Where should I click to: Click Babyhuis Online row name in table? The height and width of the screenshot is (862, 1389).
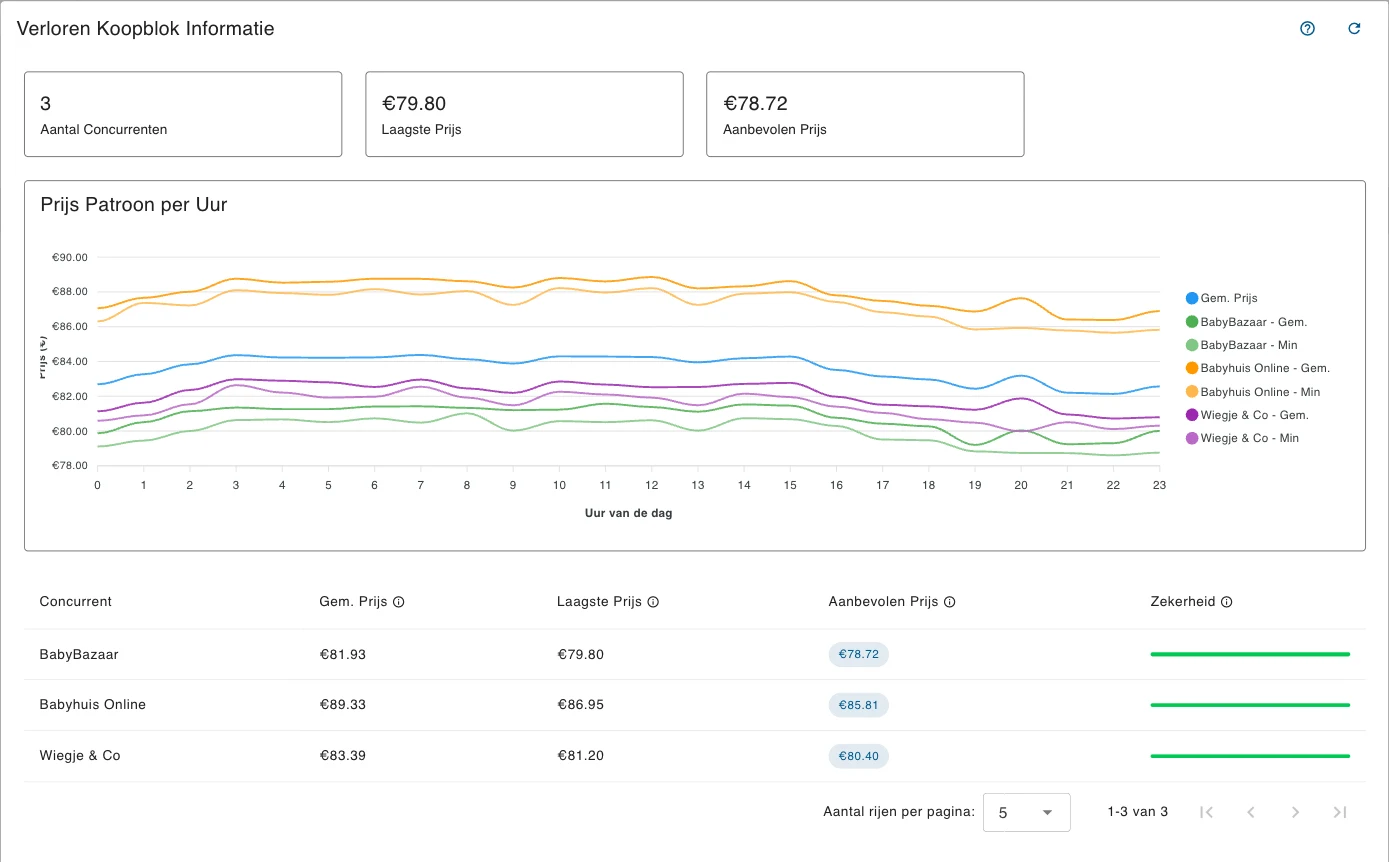pyautogui.click(x=93, y=705)
